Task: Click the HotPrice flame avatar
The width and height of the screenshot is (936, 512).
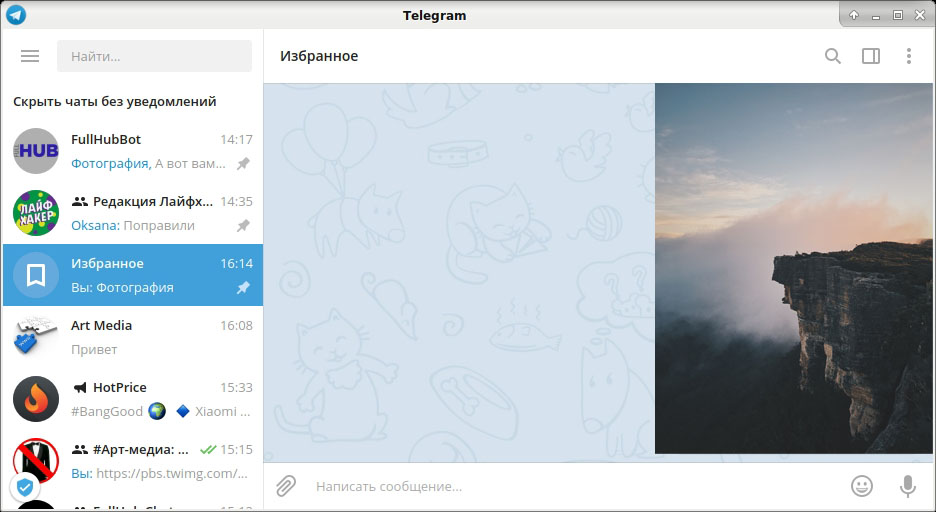Action: 36,399
